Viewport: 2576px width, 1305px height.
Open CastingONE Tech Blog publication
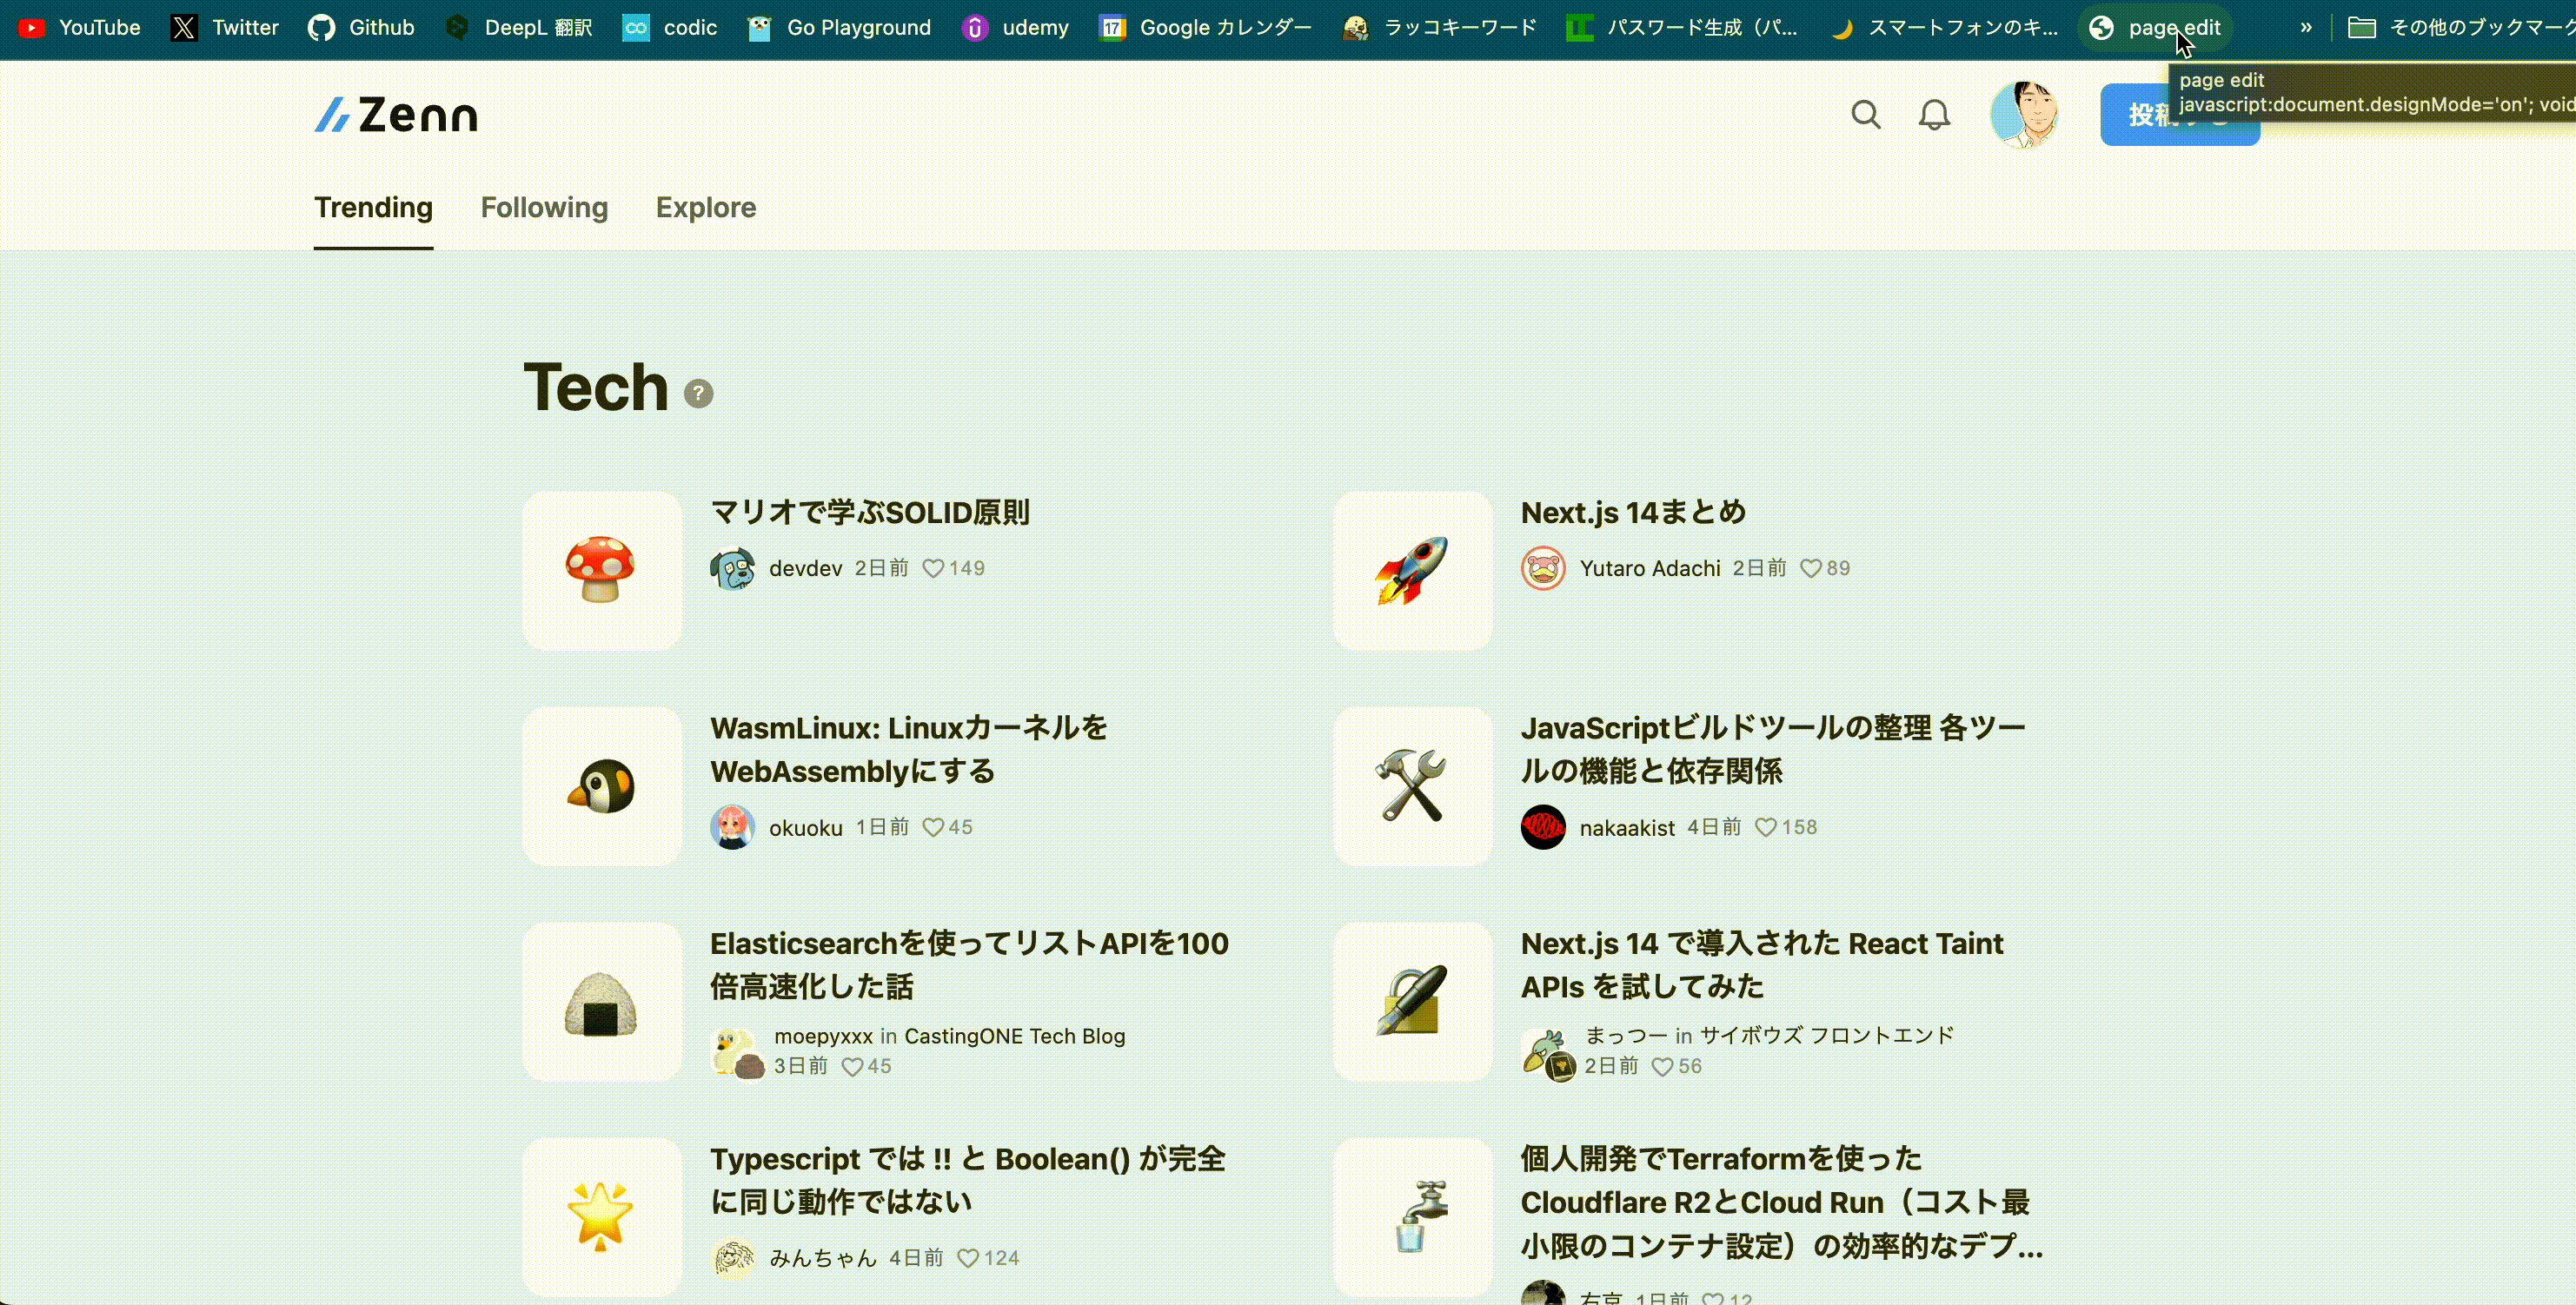(x=1015, y=1036)
